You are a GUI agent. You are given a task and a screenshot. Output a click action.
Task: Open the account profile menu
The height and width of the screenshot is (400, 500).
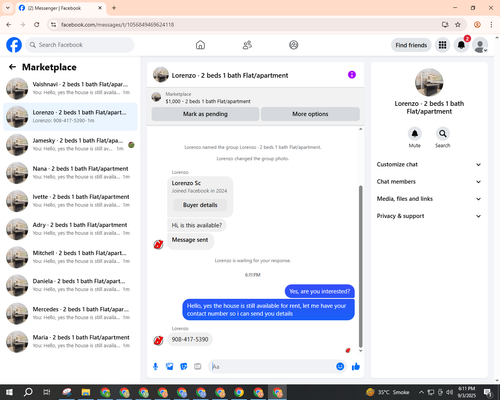480,45
